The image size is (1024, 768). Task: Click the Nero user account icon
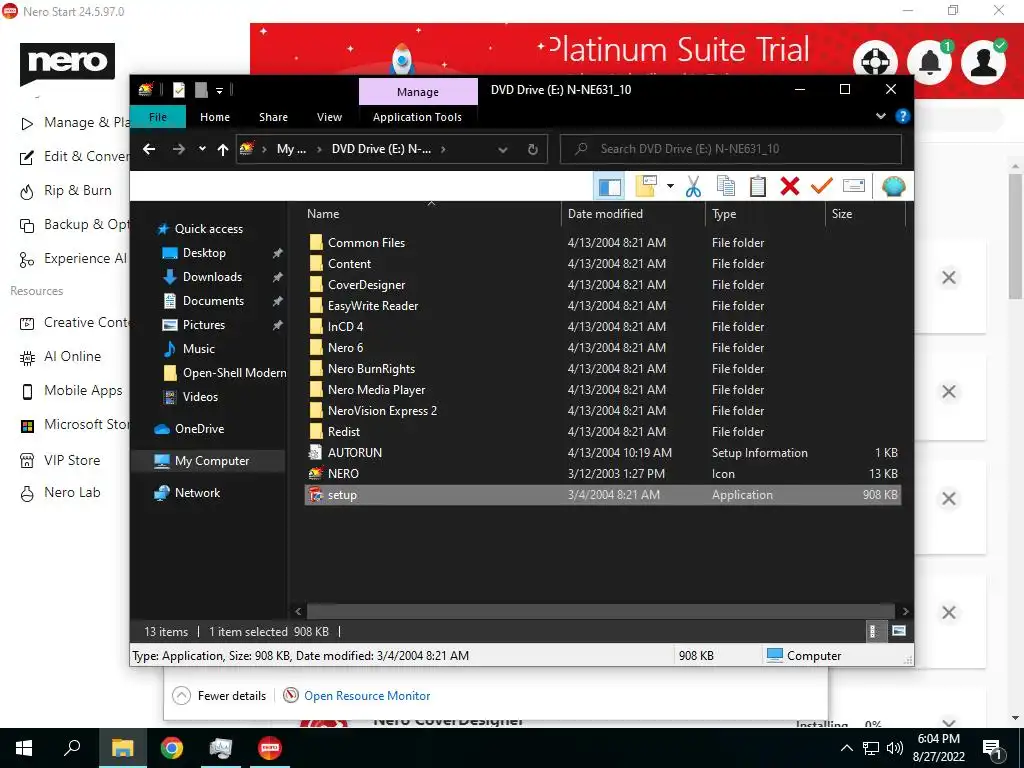coord(984,62)
